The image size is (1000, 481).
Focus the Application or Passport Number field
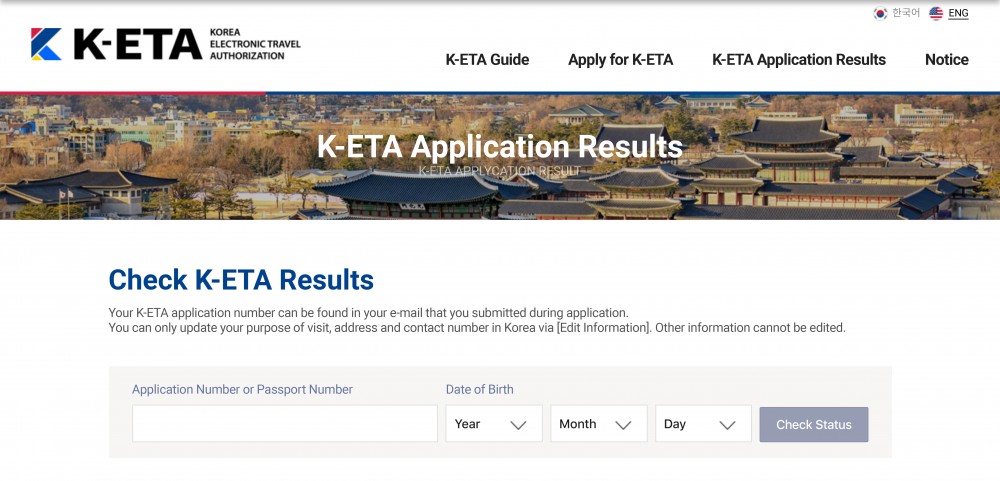[x=284, y=424]
